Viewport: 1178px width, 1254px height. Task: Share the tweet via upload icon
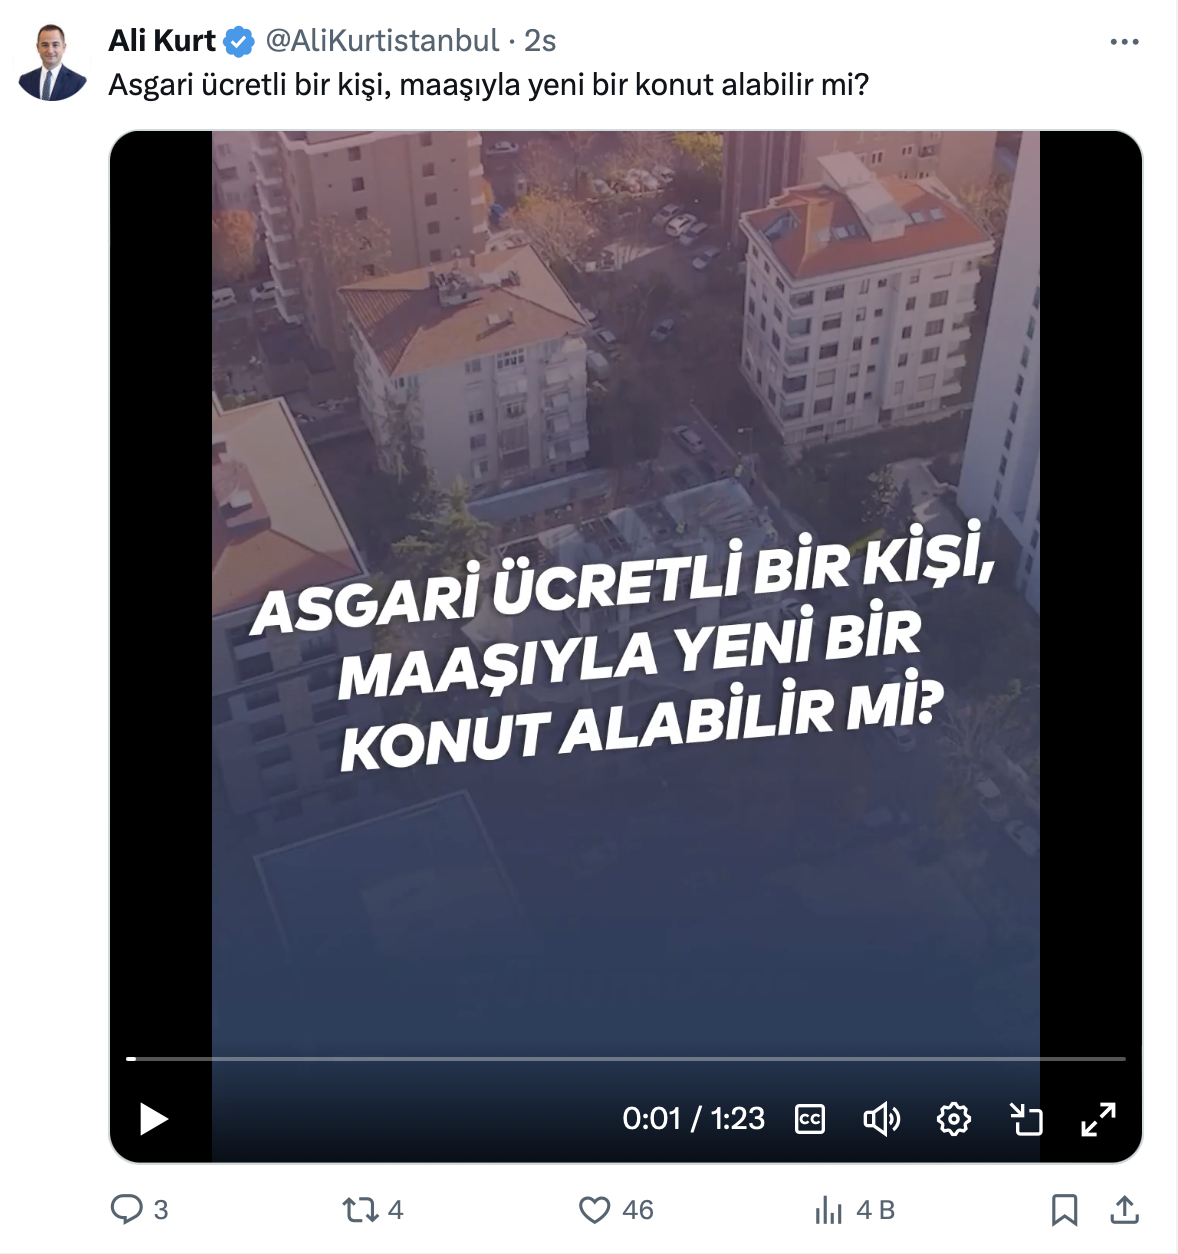coord(1125,1210)
